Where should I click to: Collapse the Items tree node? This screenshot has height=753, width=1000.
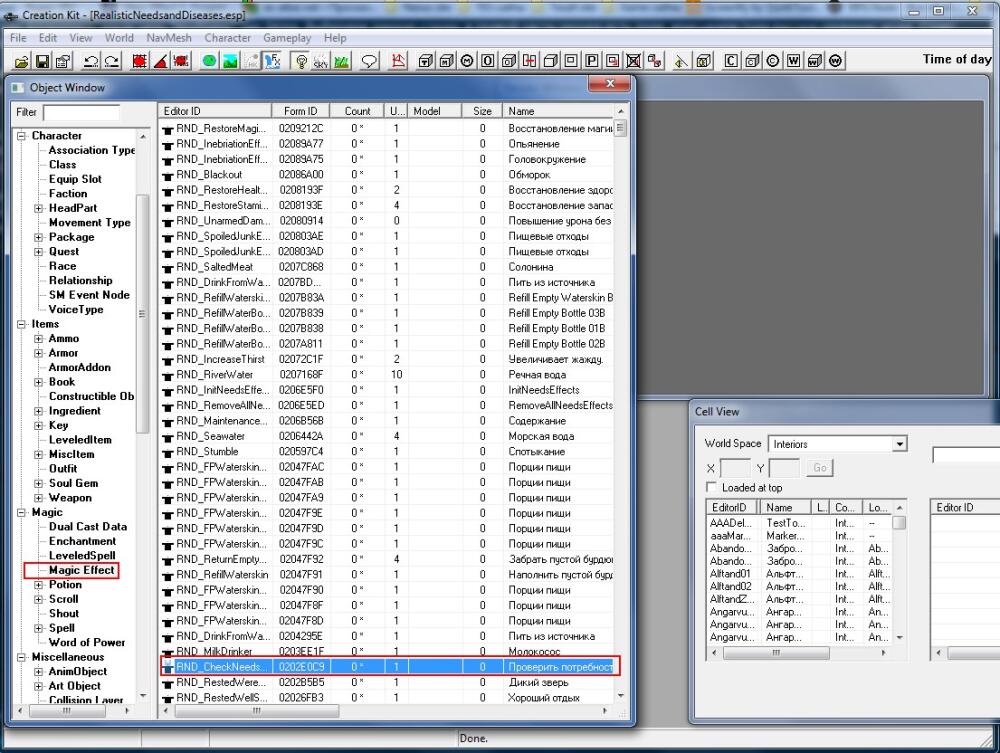(x=22, y=325)
